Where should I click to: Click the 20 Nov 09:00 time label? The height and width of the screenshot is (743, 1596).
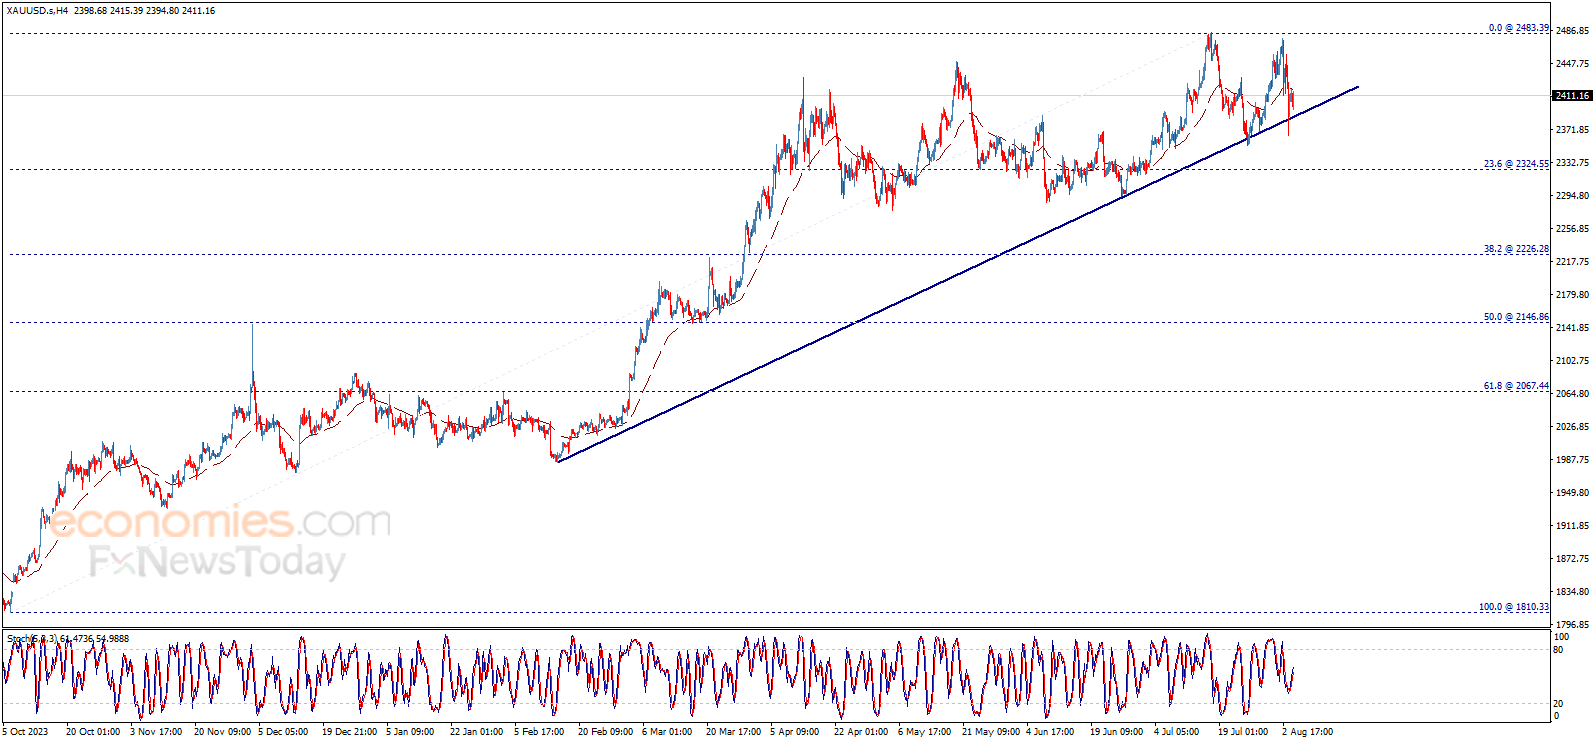point(222,732)
